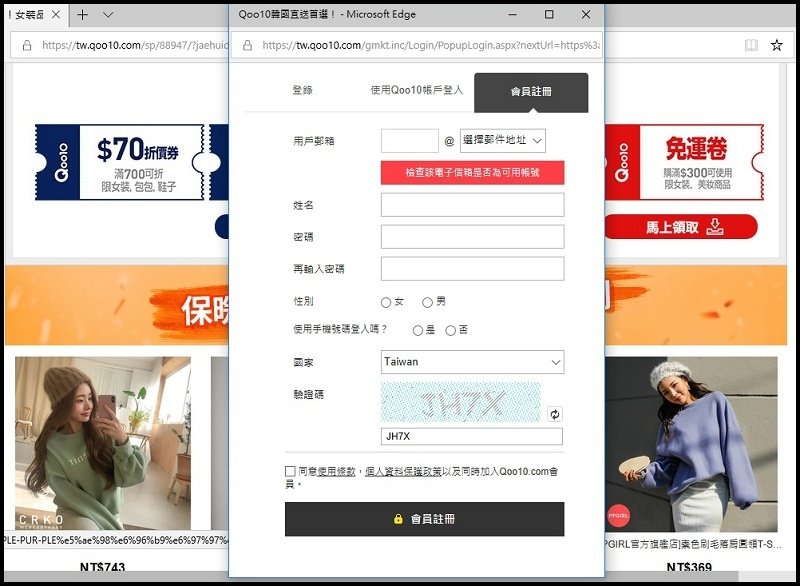Click the NT$369 product price
Screen dimensions: 800x586
(689, 567)
